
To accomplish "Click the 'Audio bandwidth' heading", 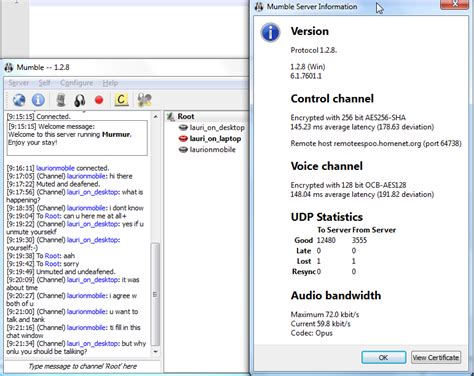I will [x=336, y=295].
